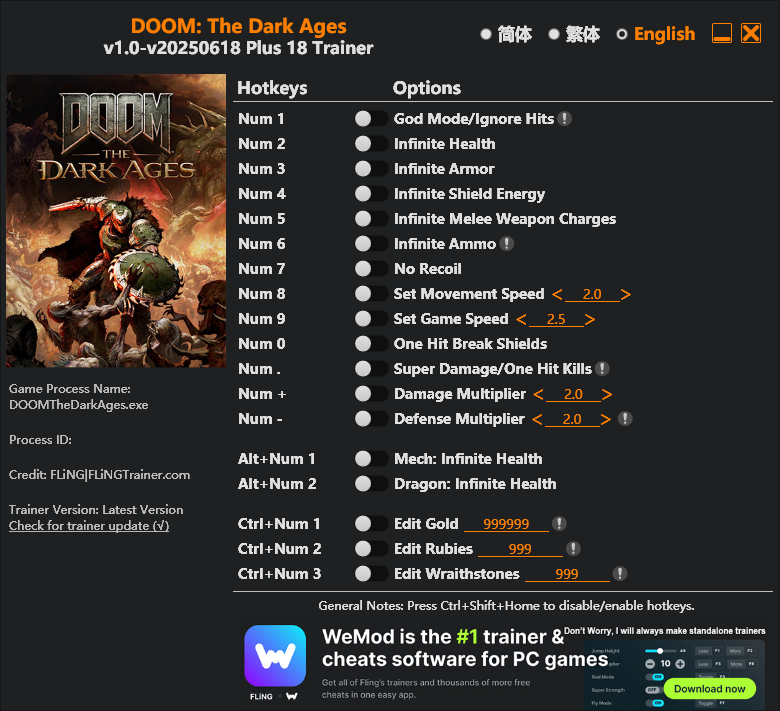Click the DOOM The Dark Ages cover art
The height and width of the screenshot is (711, 780).
[116, 221]
